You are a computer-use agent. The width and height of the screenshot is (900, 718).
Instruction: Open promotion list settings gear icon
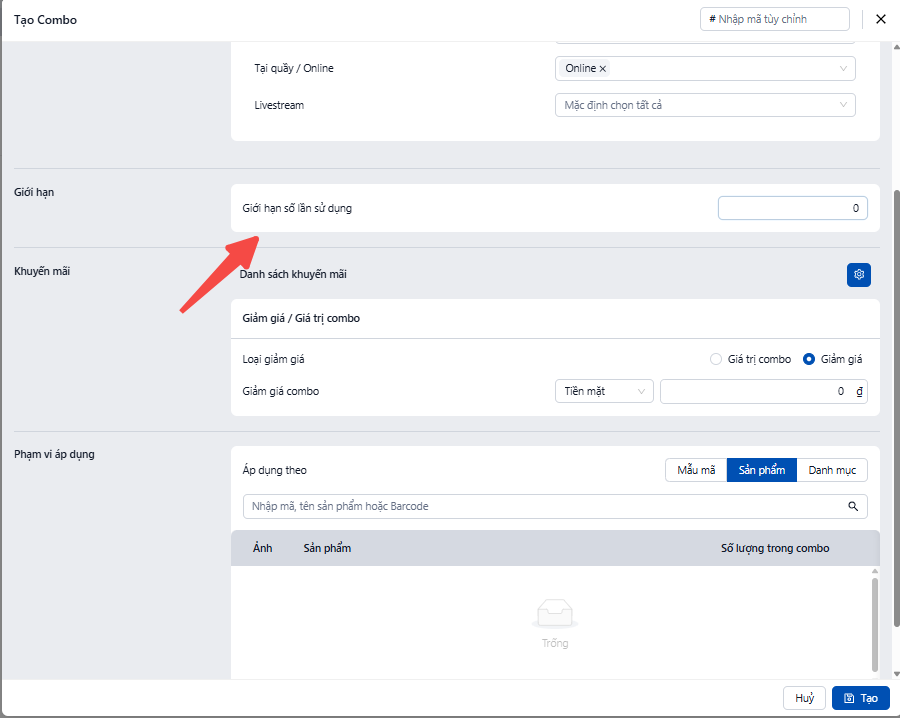point(858,275)
